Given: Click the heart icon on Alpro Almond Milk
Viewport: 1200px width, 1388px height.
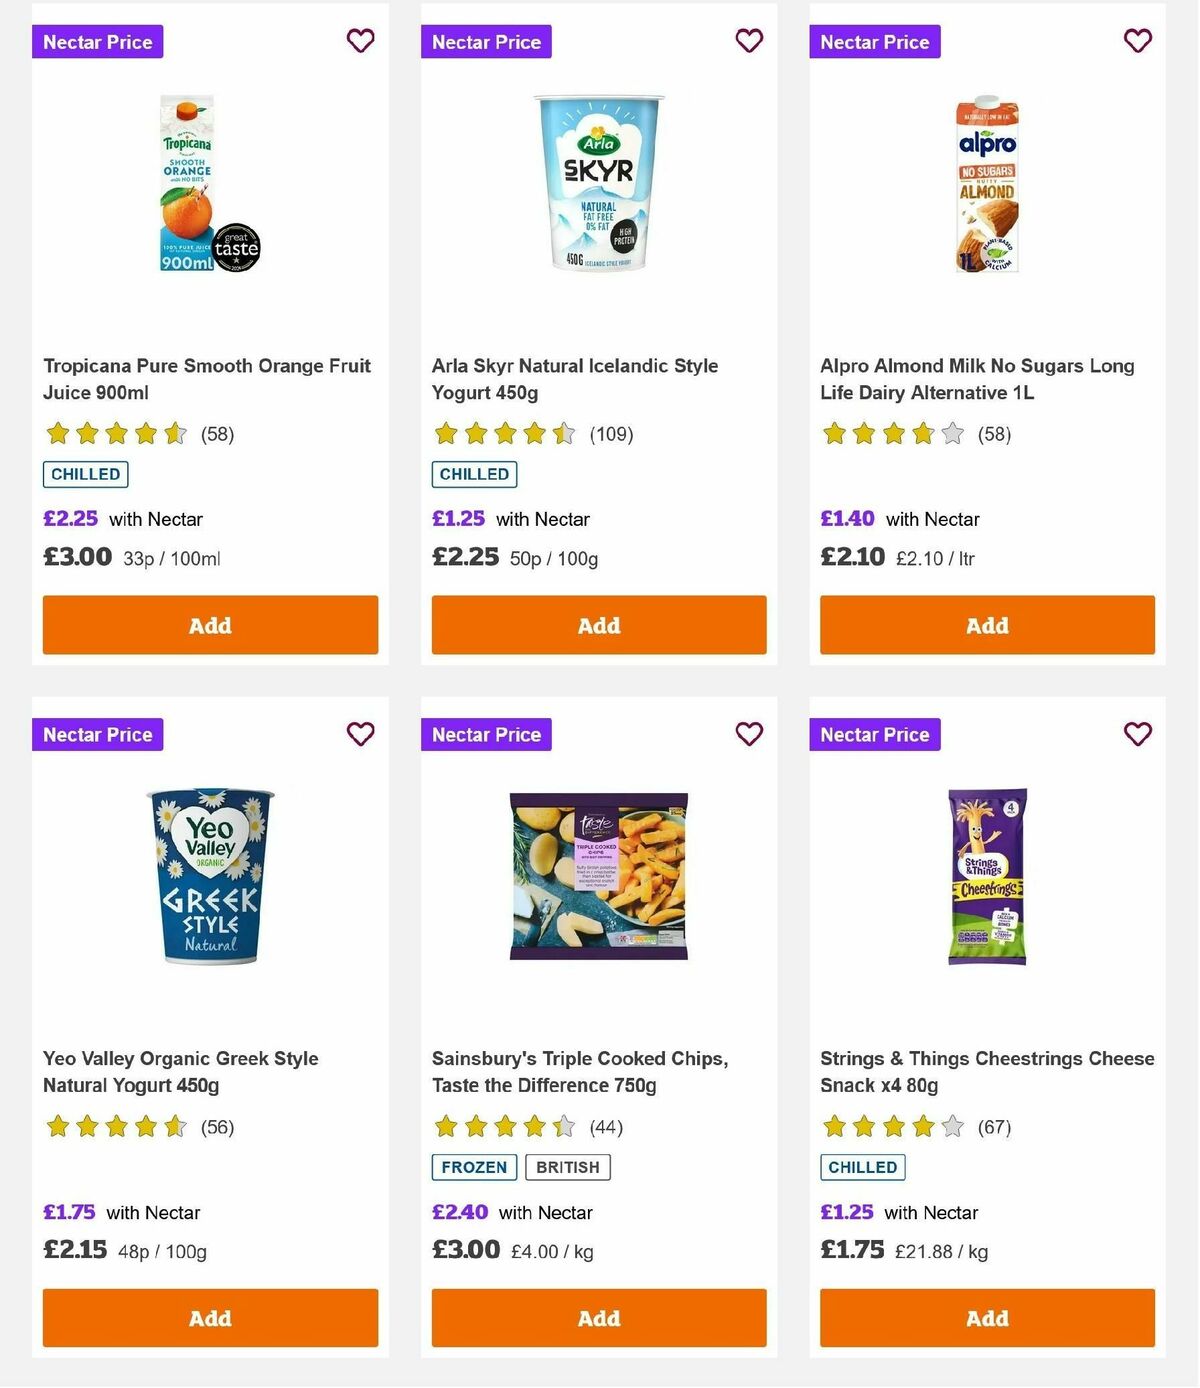Looking at the screenshot, I should pyautogui.click(x=1137, y=41).
